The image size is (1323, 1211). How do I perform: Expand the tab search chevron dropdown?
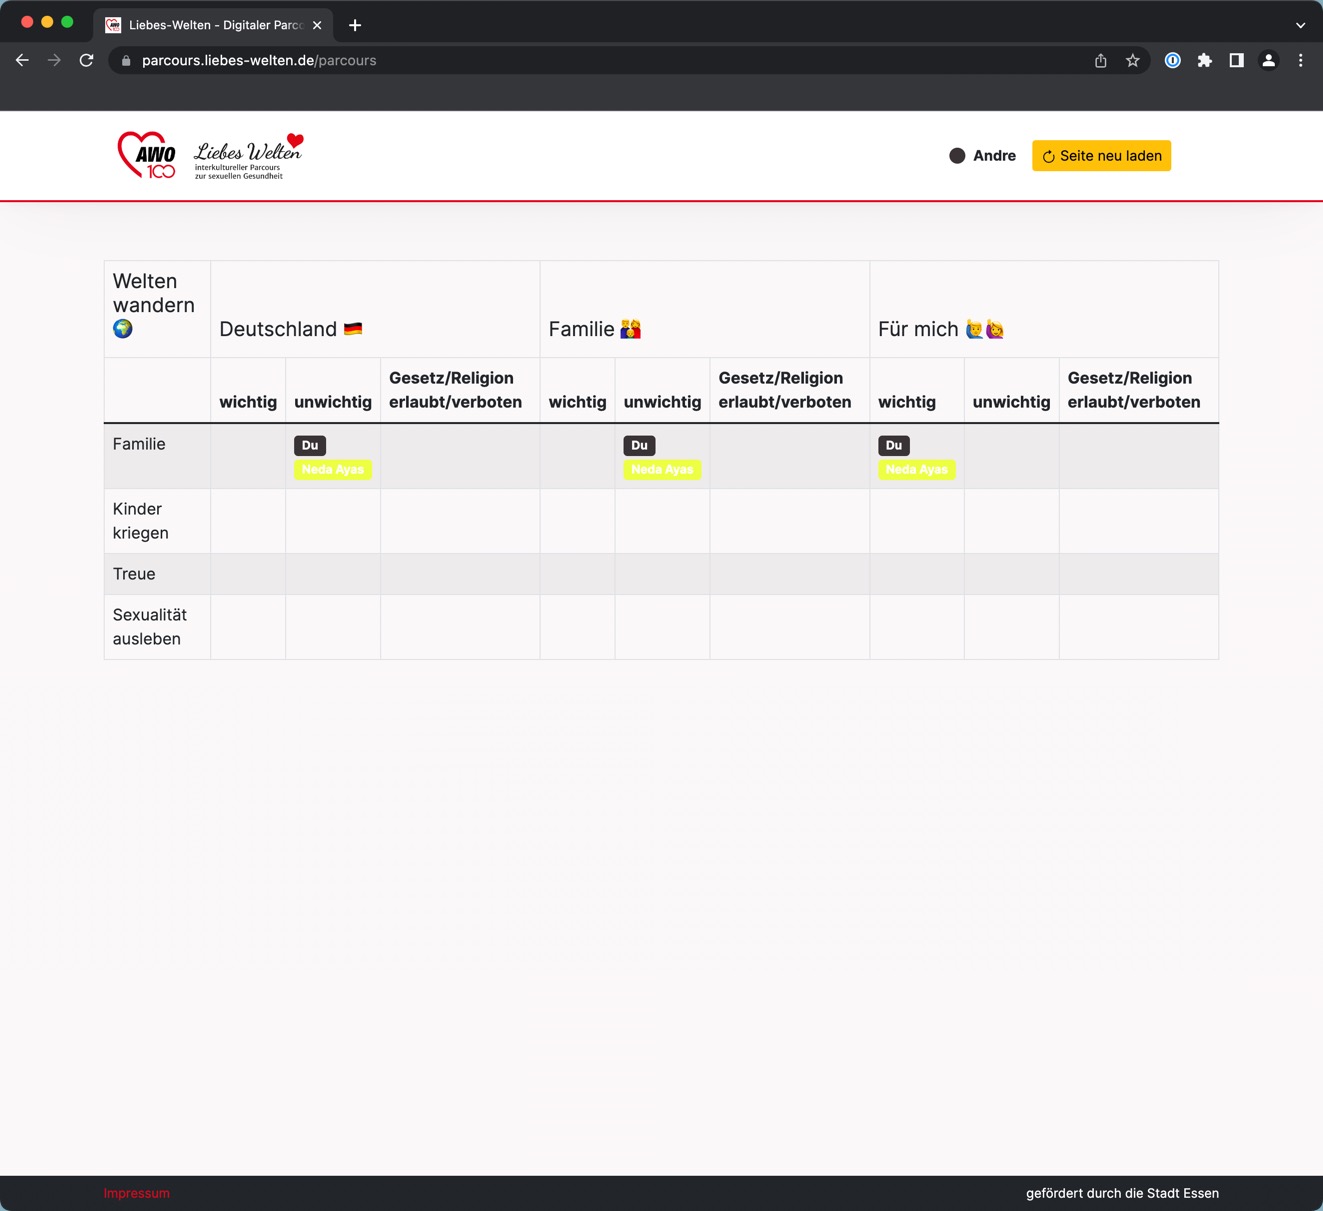pos(1300,25)
